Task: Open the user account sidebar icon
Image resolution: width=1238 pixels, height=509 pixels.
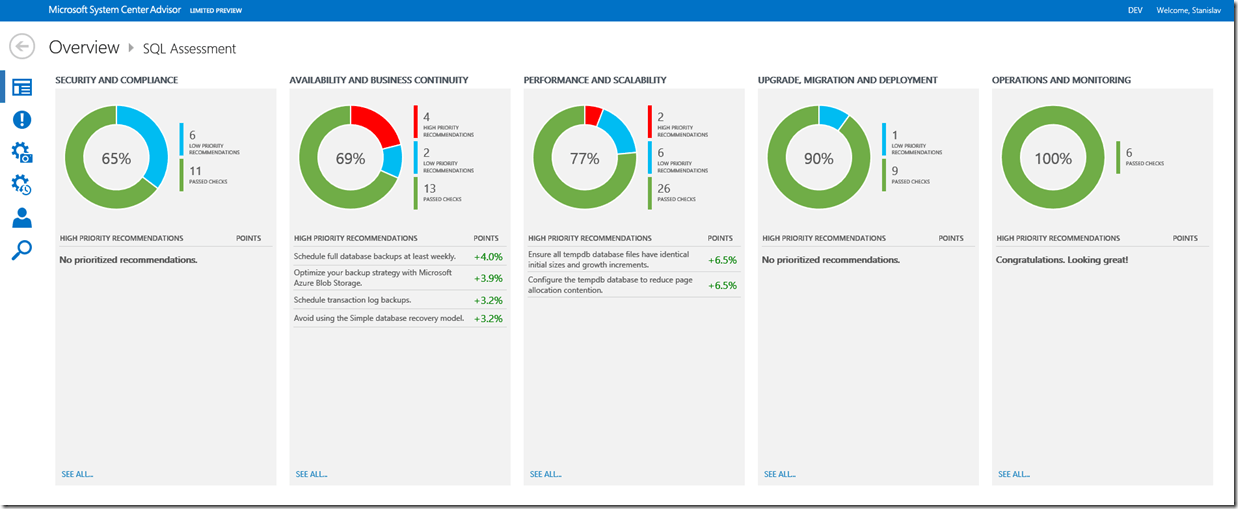Action: click(21, 218)
